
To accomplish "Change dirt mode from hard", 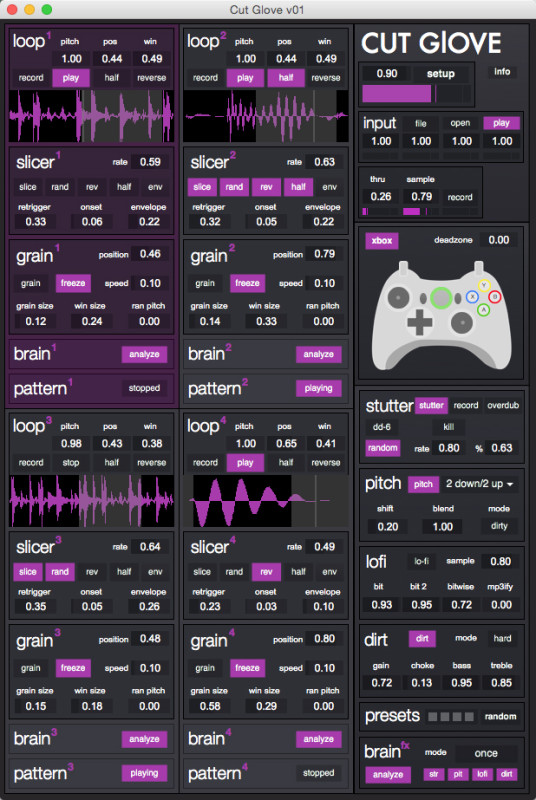I will 502,638.
